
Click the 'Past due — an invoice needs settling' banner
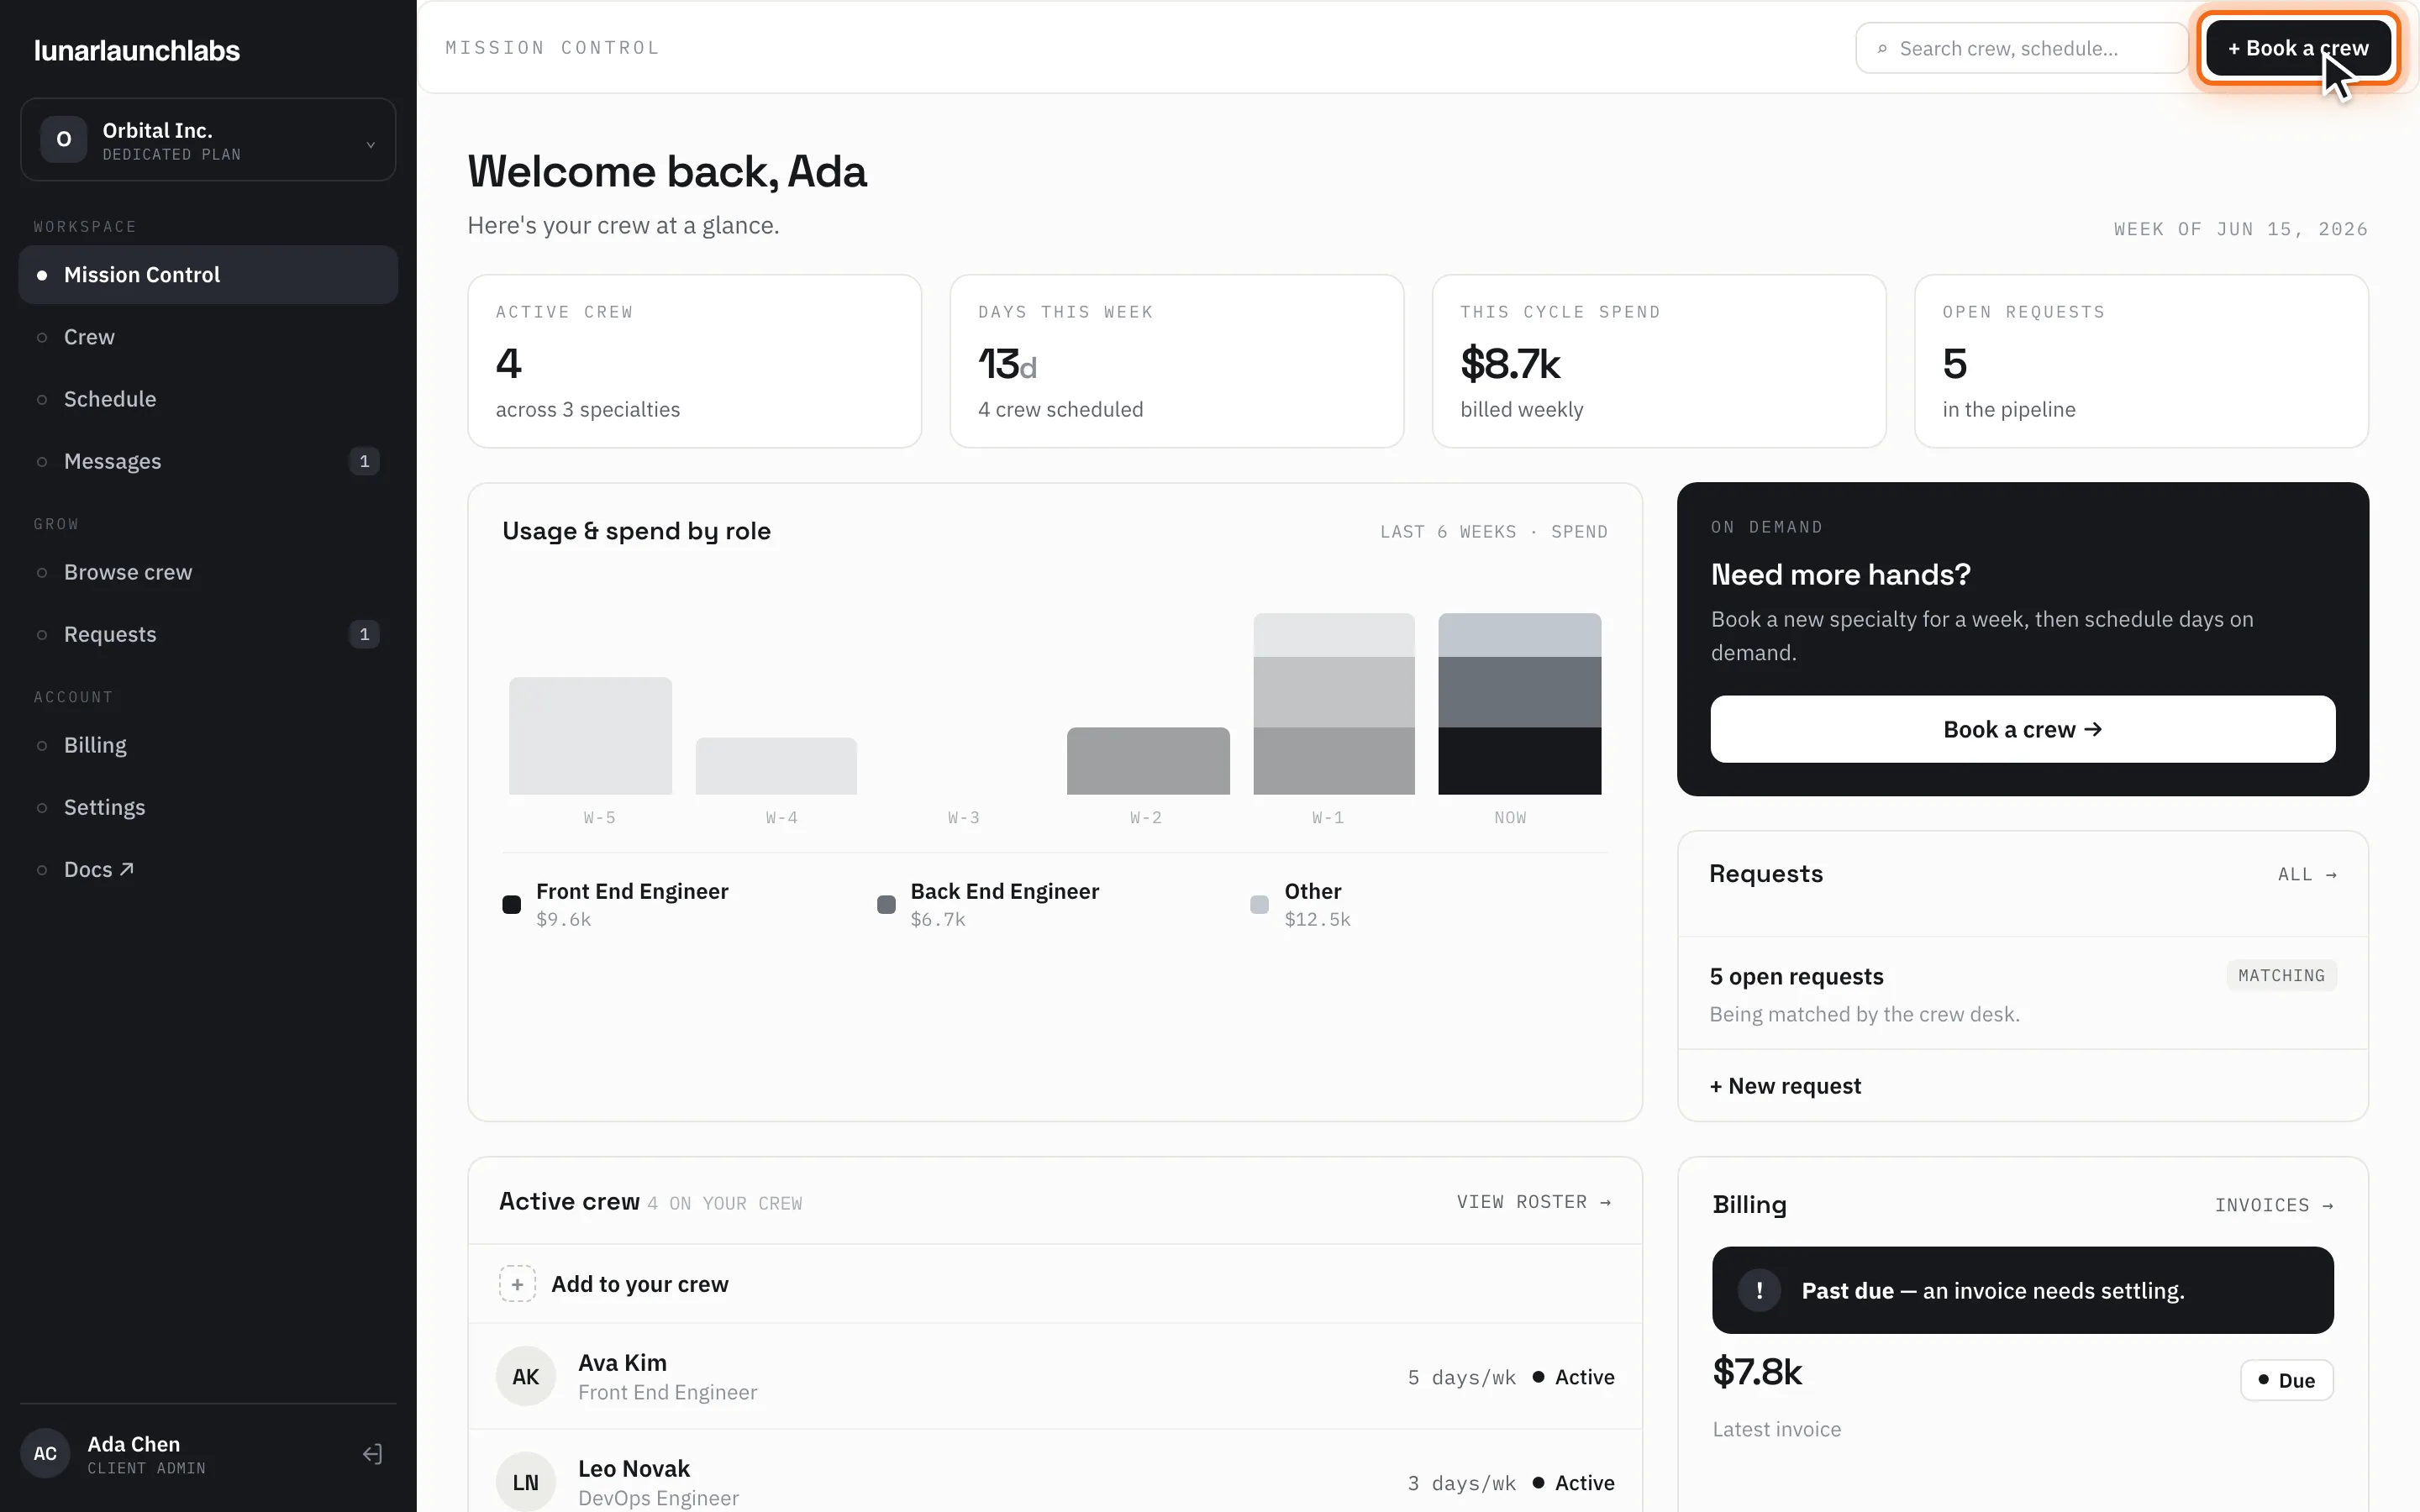[2022, 1290]
